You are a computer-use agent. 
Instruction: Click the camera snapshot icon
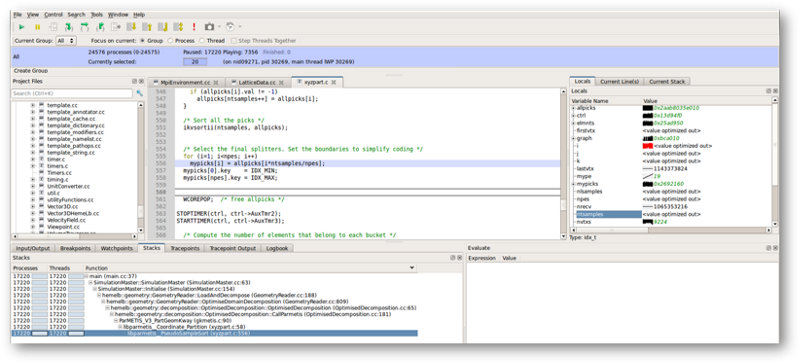209,27
